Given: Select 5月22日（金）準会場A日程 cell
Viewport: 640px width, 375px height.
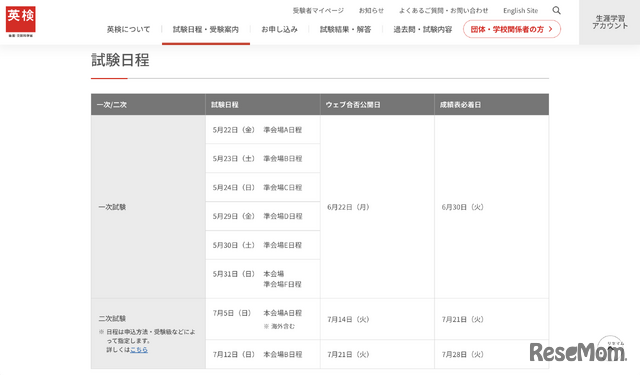Looking at the screenshot, I should coord(263,130).
